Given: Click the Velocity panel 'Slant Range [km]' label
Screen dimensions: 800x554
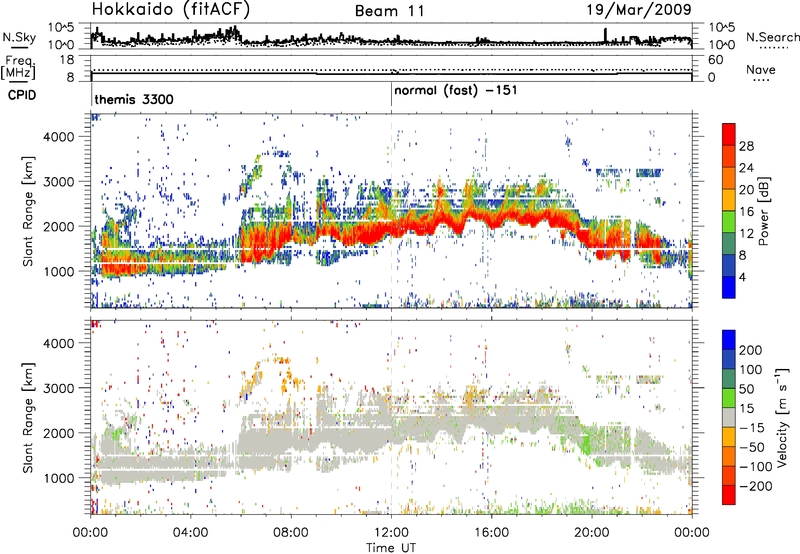Looking at the screenshot, I should coord(28,417).
